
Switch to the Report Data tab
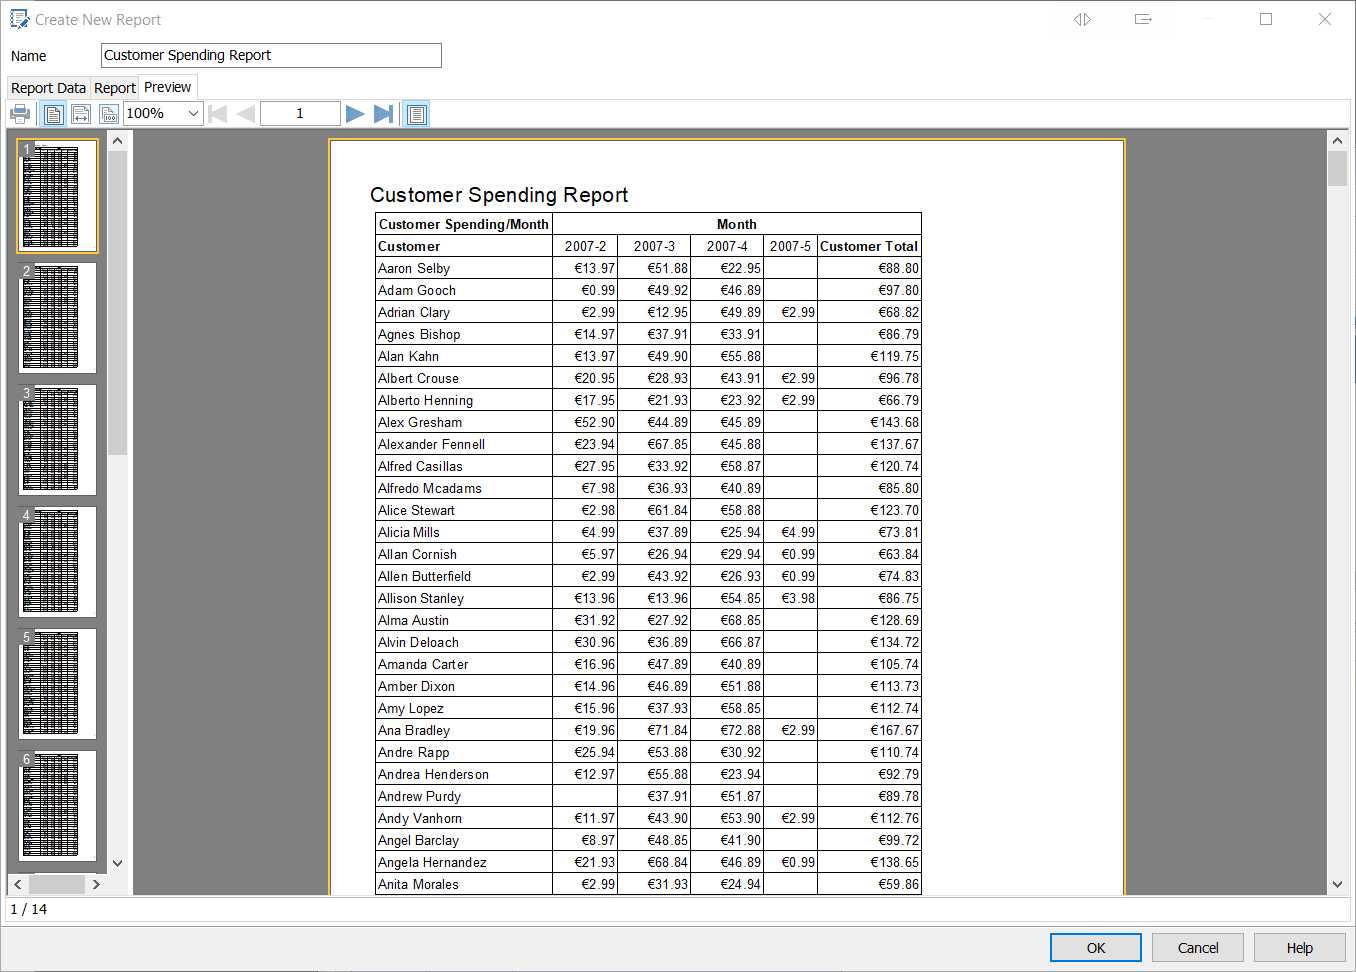48,88
